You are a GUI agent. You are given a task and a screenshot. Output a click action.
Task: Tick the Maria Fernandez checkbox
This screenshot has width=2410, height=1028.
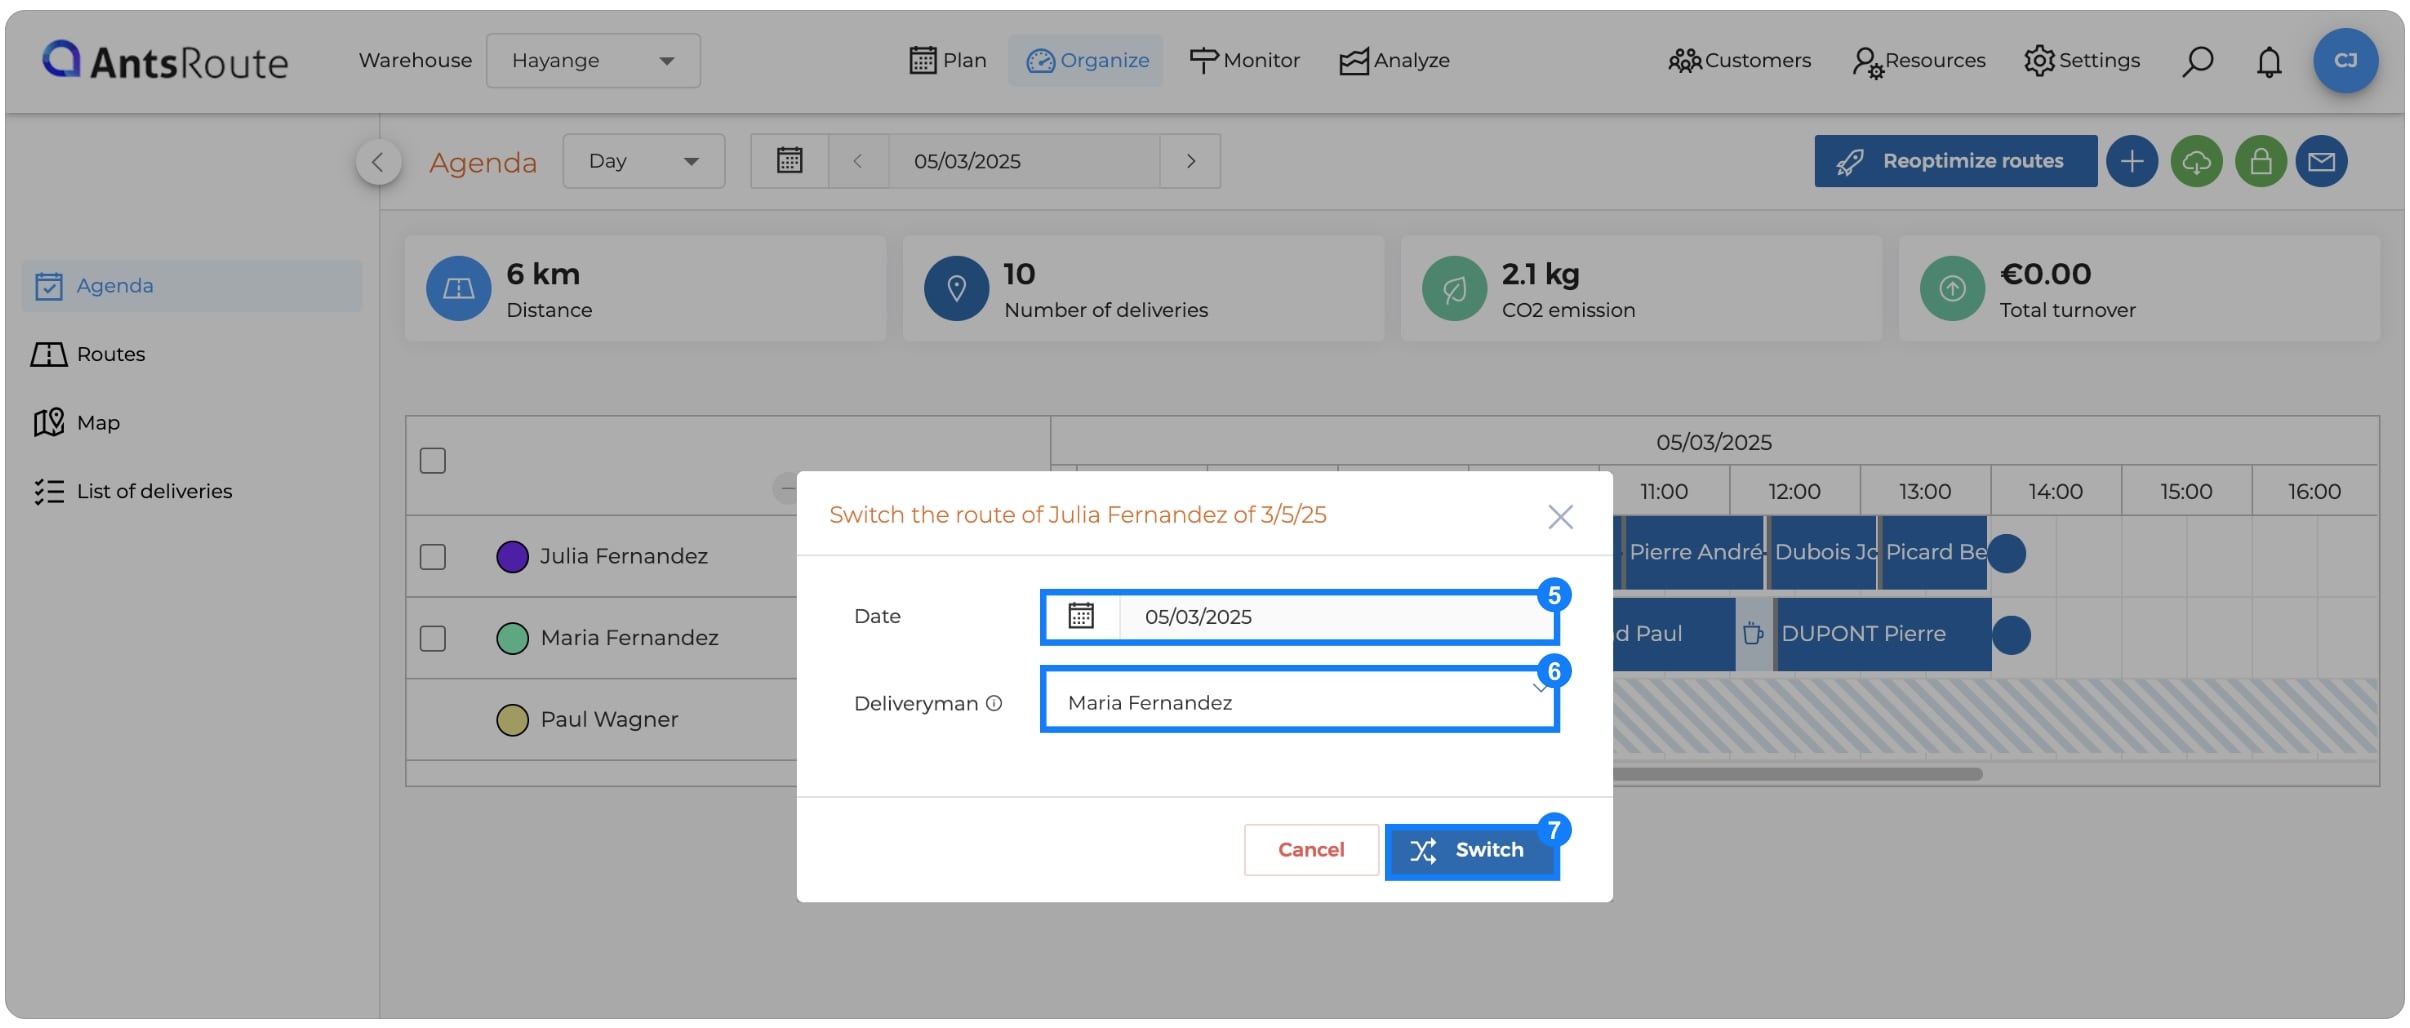(x=433, y=639)
